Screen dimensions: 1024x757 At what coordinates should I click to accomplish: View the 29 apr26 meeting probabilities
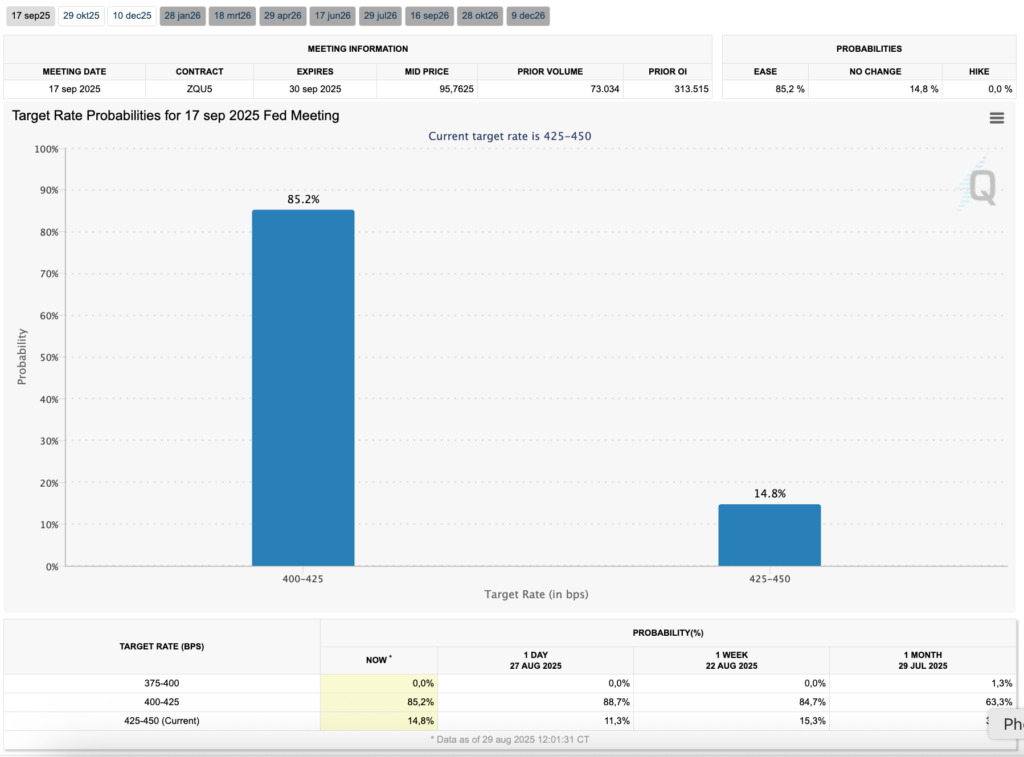(x=282, y=15)
